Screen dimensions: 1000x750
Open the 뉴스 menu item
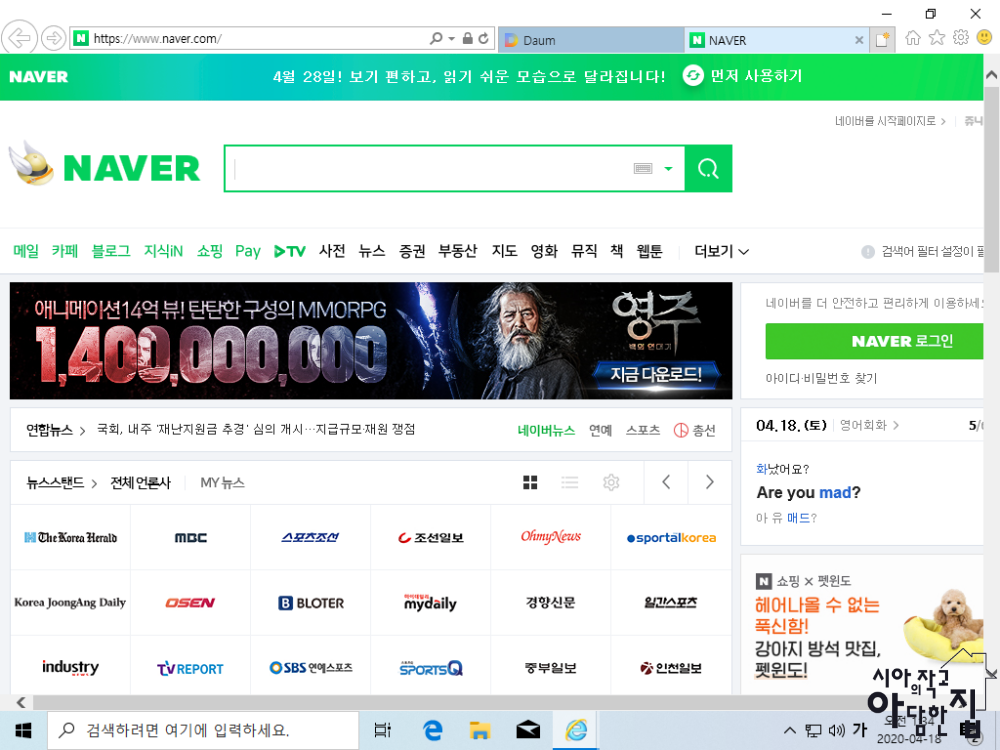372,251
